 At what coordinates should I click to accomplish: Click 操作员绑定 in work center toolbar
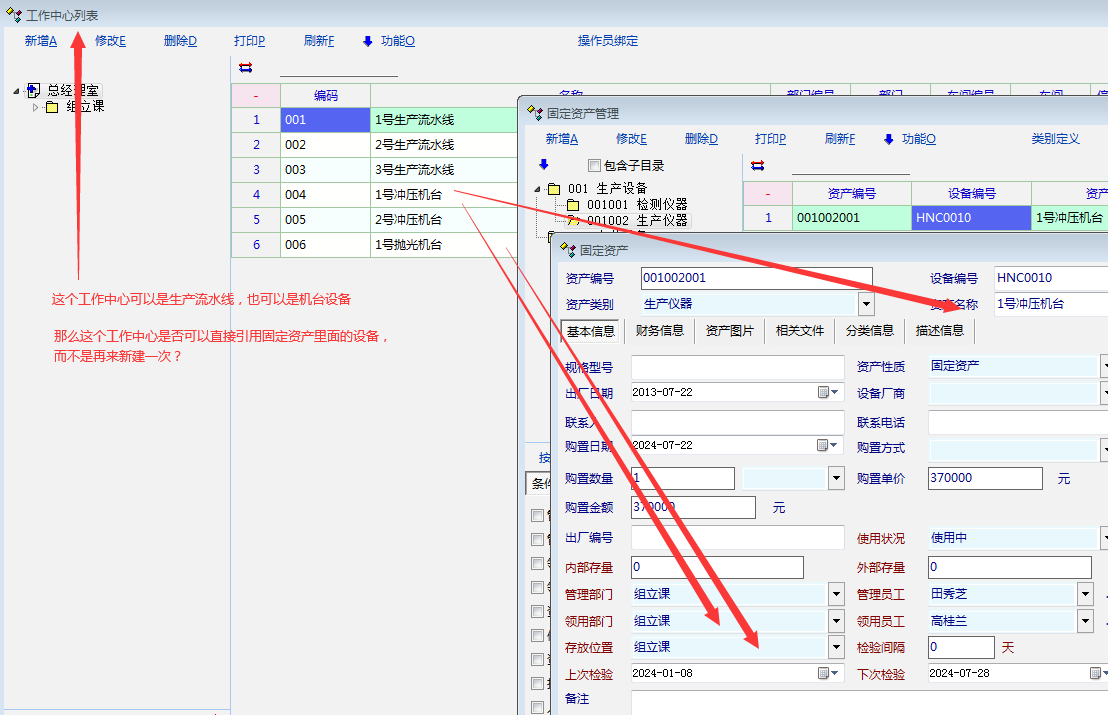pos(607,41)
